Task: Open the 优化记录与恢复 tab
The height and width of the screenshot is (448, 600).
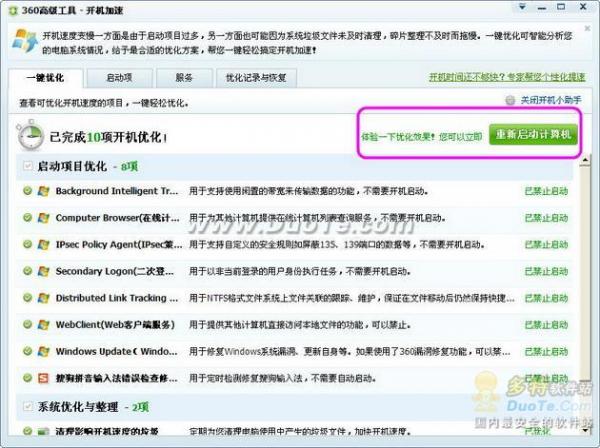Action: pyautogui.click(x=256, y=78)
